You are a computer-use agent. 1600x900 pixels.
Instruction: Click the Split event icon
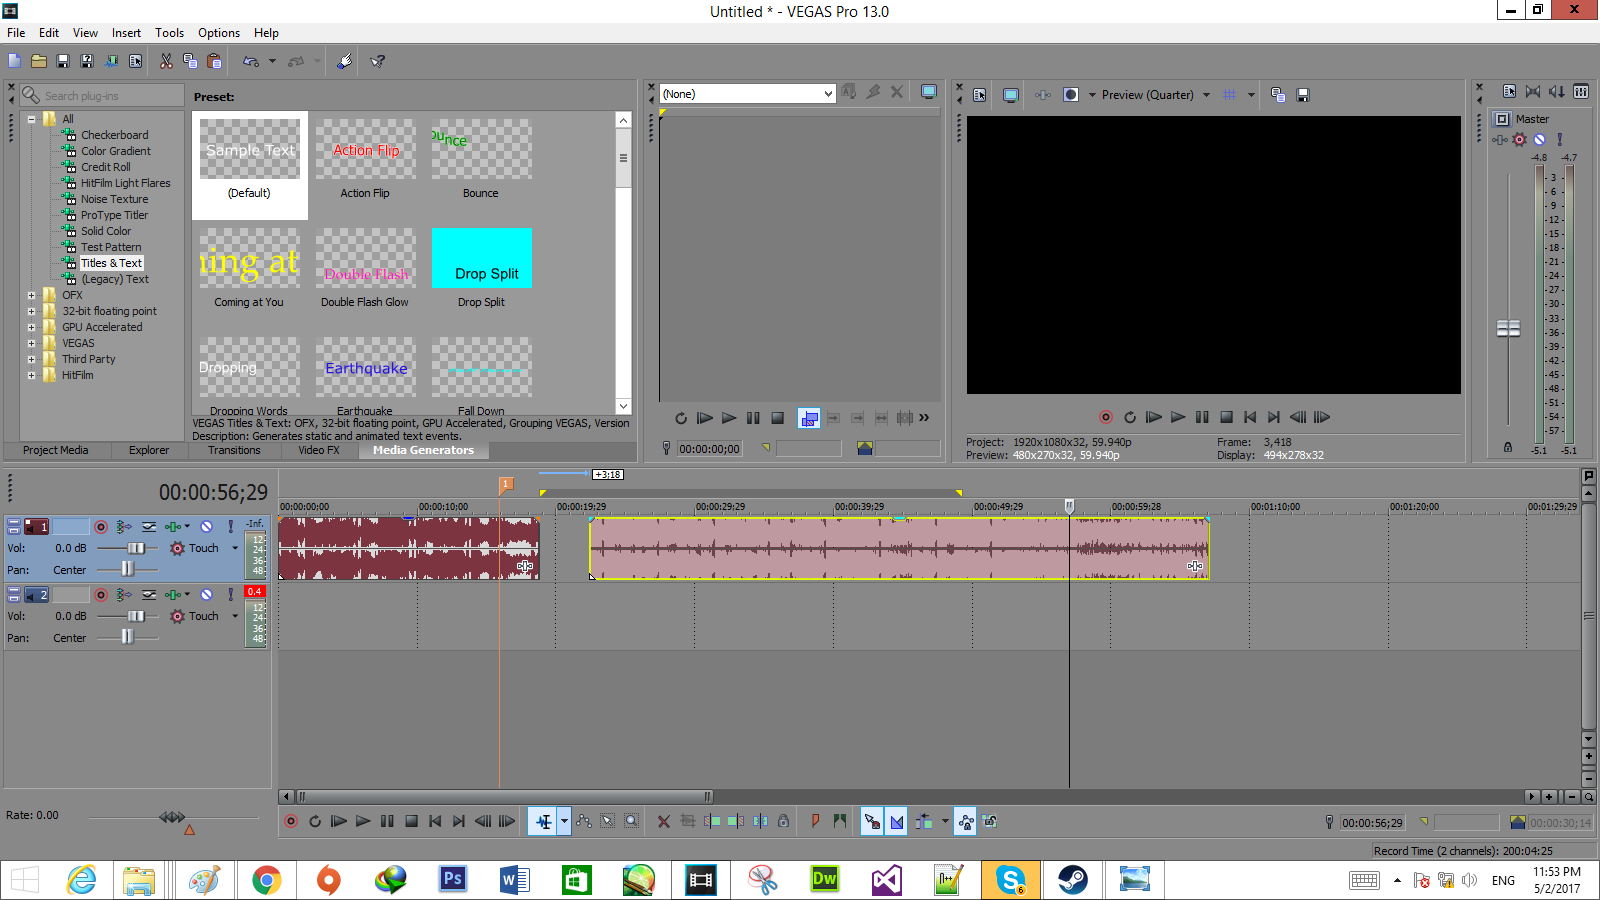[x=760, y=822]
